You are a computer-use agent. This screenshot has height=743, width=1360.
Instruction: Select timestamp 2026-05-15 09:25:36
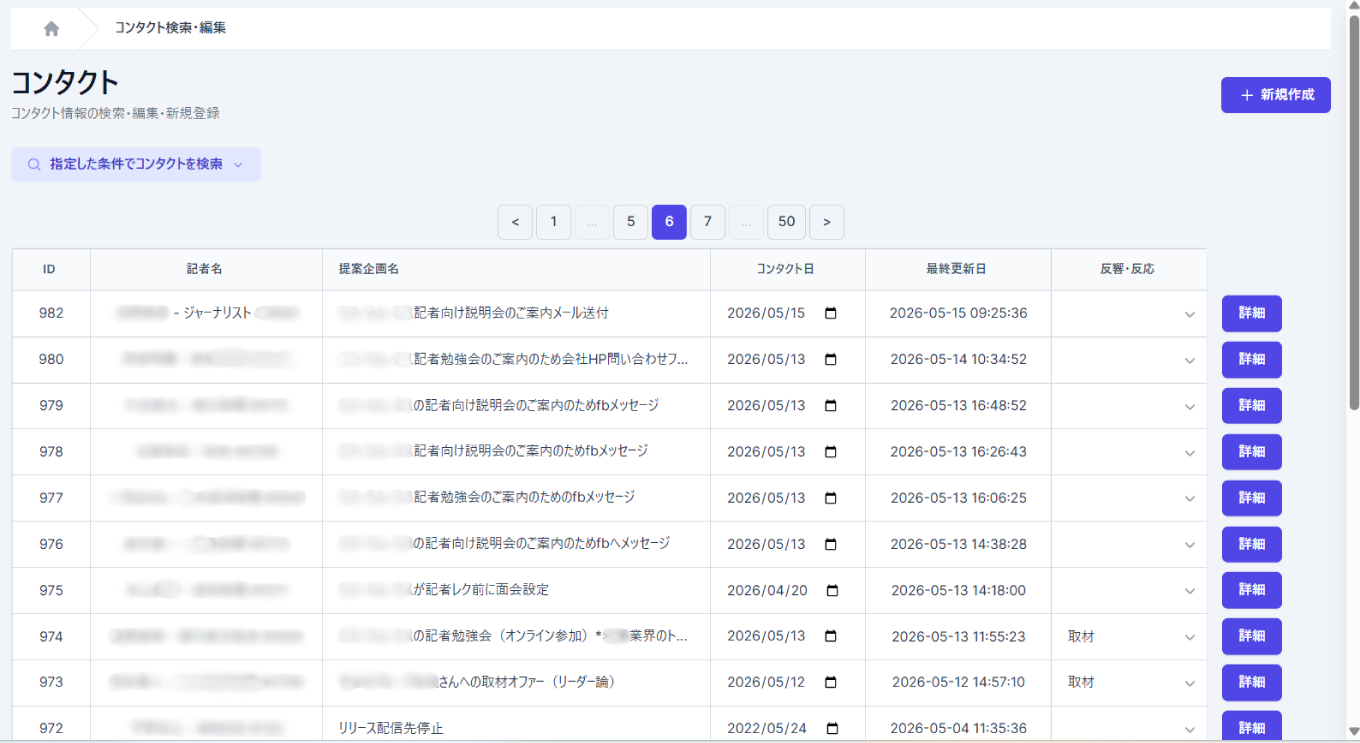coord(958,313)
